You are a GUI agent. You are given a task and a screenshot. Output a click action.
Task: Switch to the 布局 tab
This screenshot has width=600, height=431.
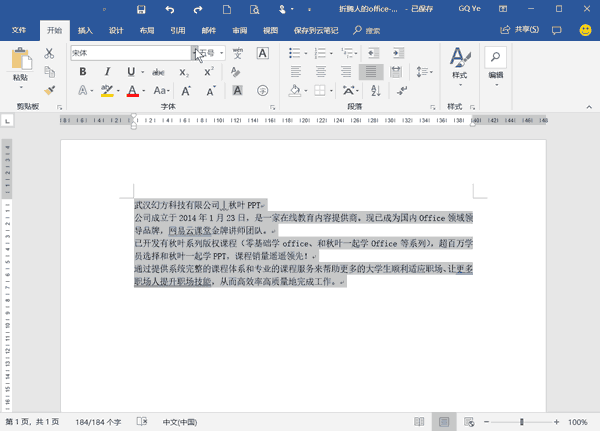[147, 30]
